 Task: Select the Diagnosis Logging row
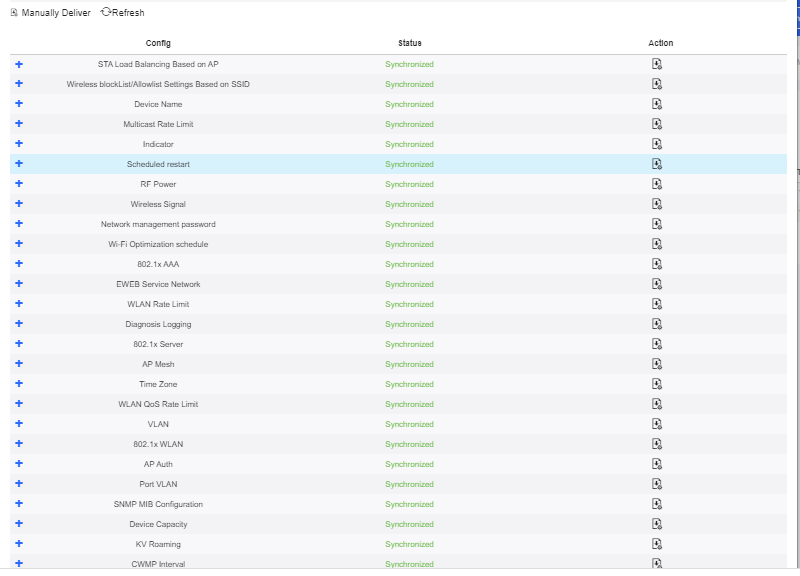tap(398, 324)
